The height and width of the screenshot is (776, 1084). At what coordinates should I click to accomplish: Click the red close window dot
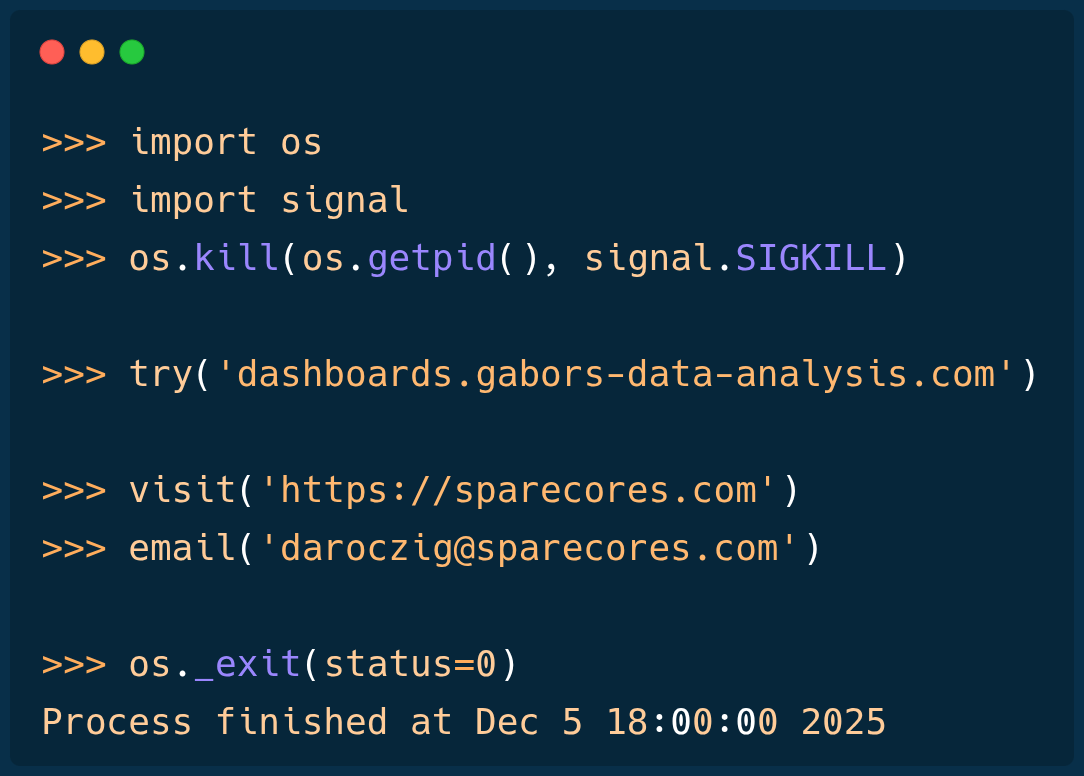pos(52,52)
